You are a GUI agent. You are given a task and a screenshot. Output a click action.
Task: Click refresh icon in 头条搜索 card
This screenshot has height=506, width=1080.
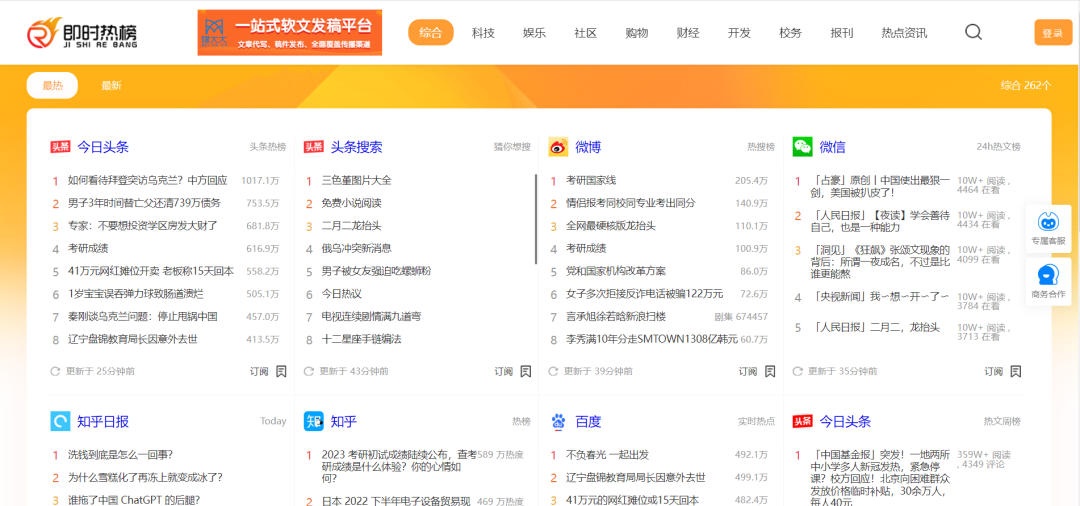[x=309, y=371]
